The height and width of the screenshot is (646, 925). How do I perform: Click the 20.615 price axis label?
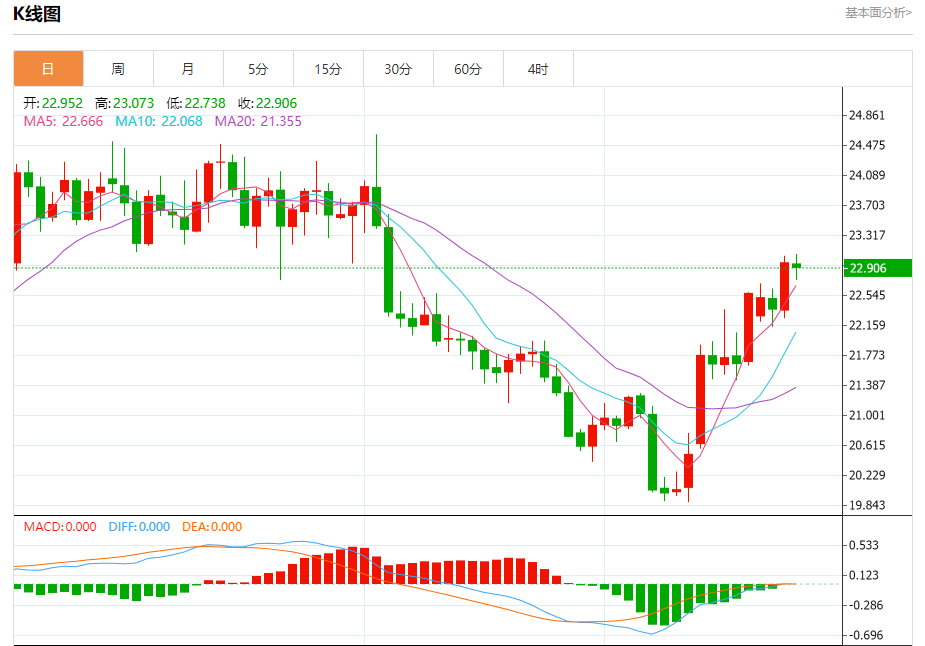click(867, 445)
